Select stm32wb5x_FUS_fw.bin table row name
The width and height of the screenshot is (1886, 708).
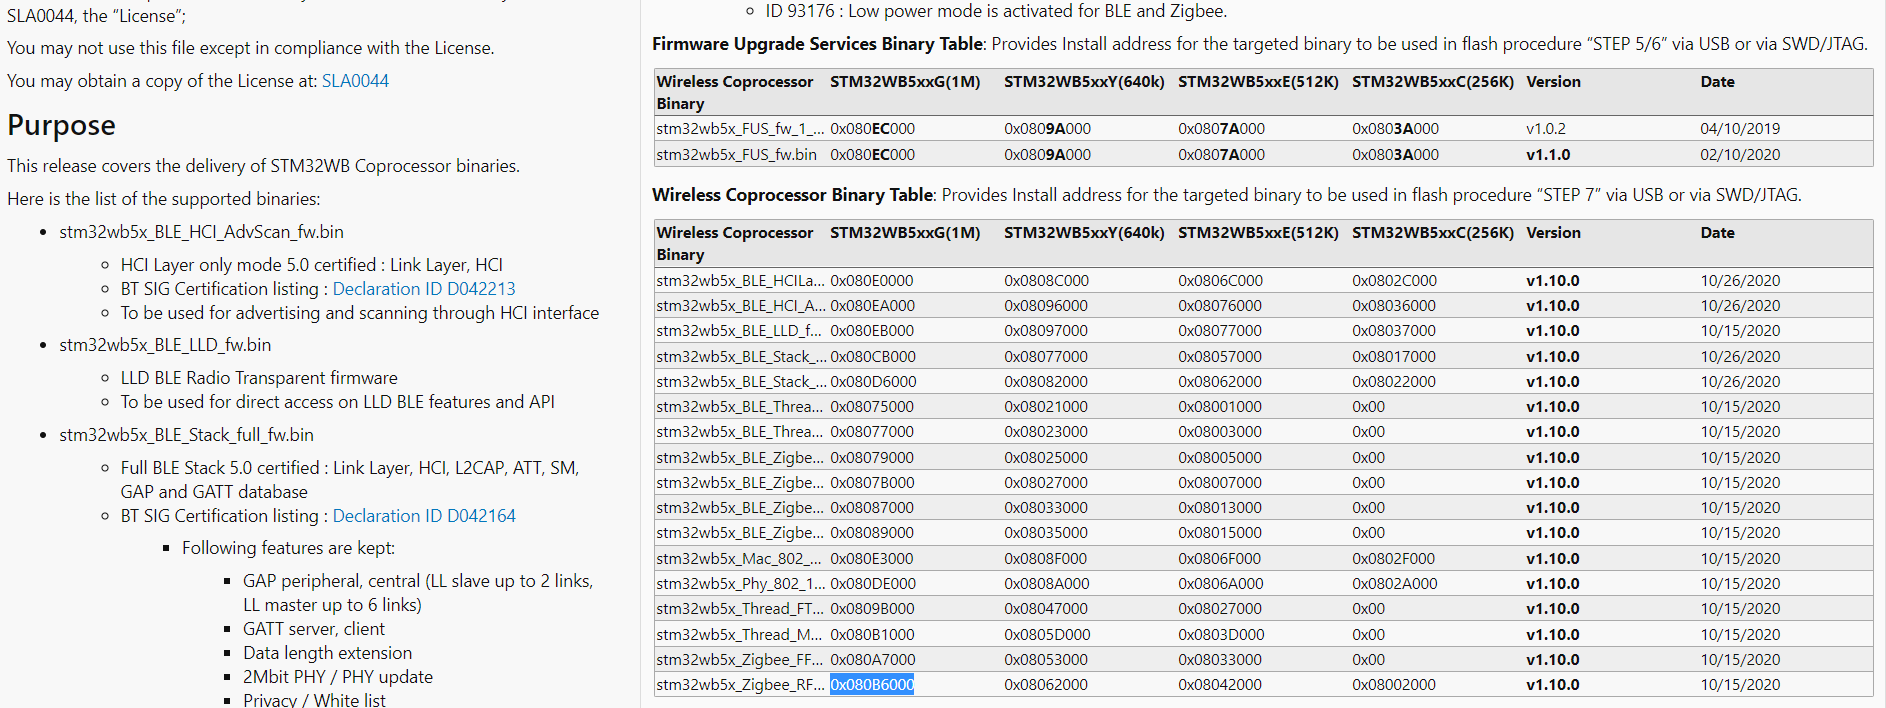(x=736, y=155)
